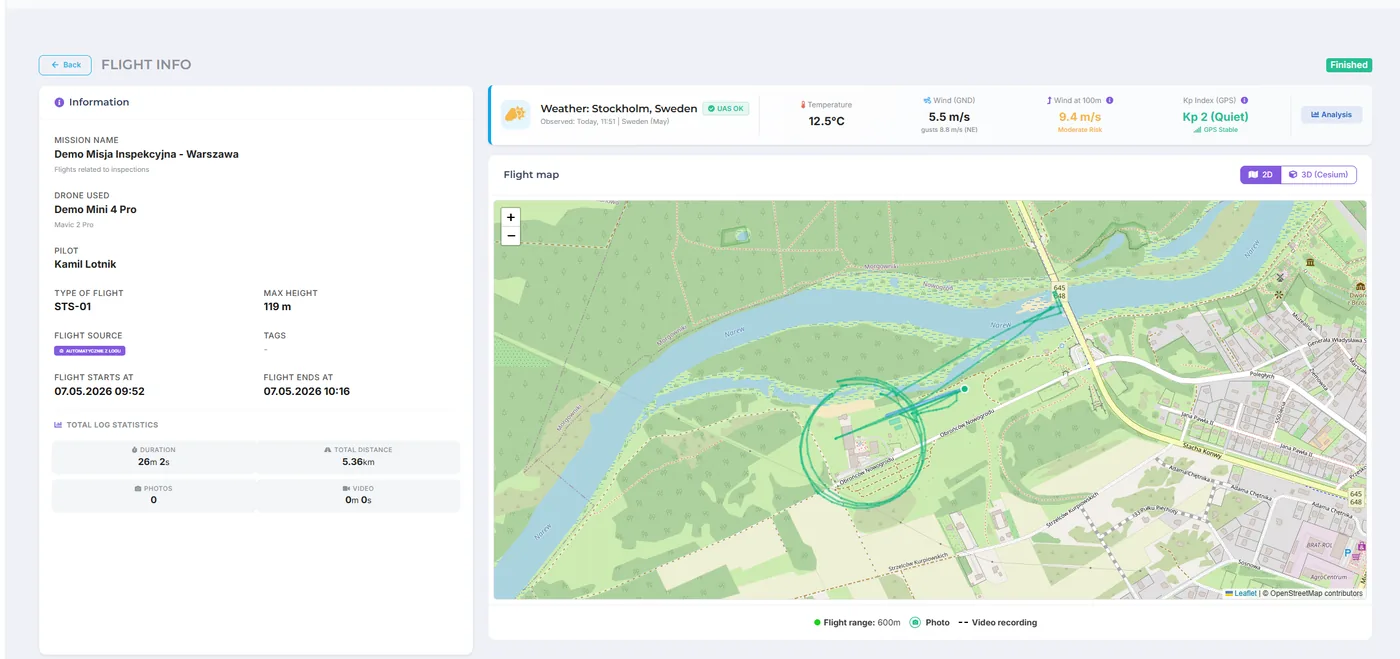This screenshot has width=1400, height=659.
Task: Click the 119 m max height value
Action: click(278, 307)
